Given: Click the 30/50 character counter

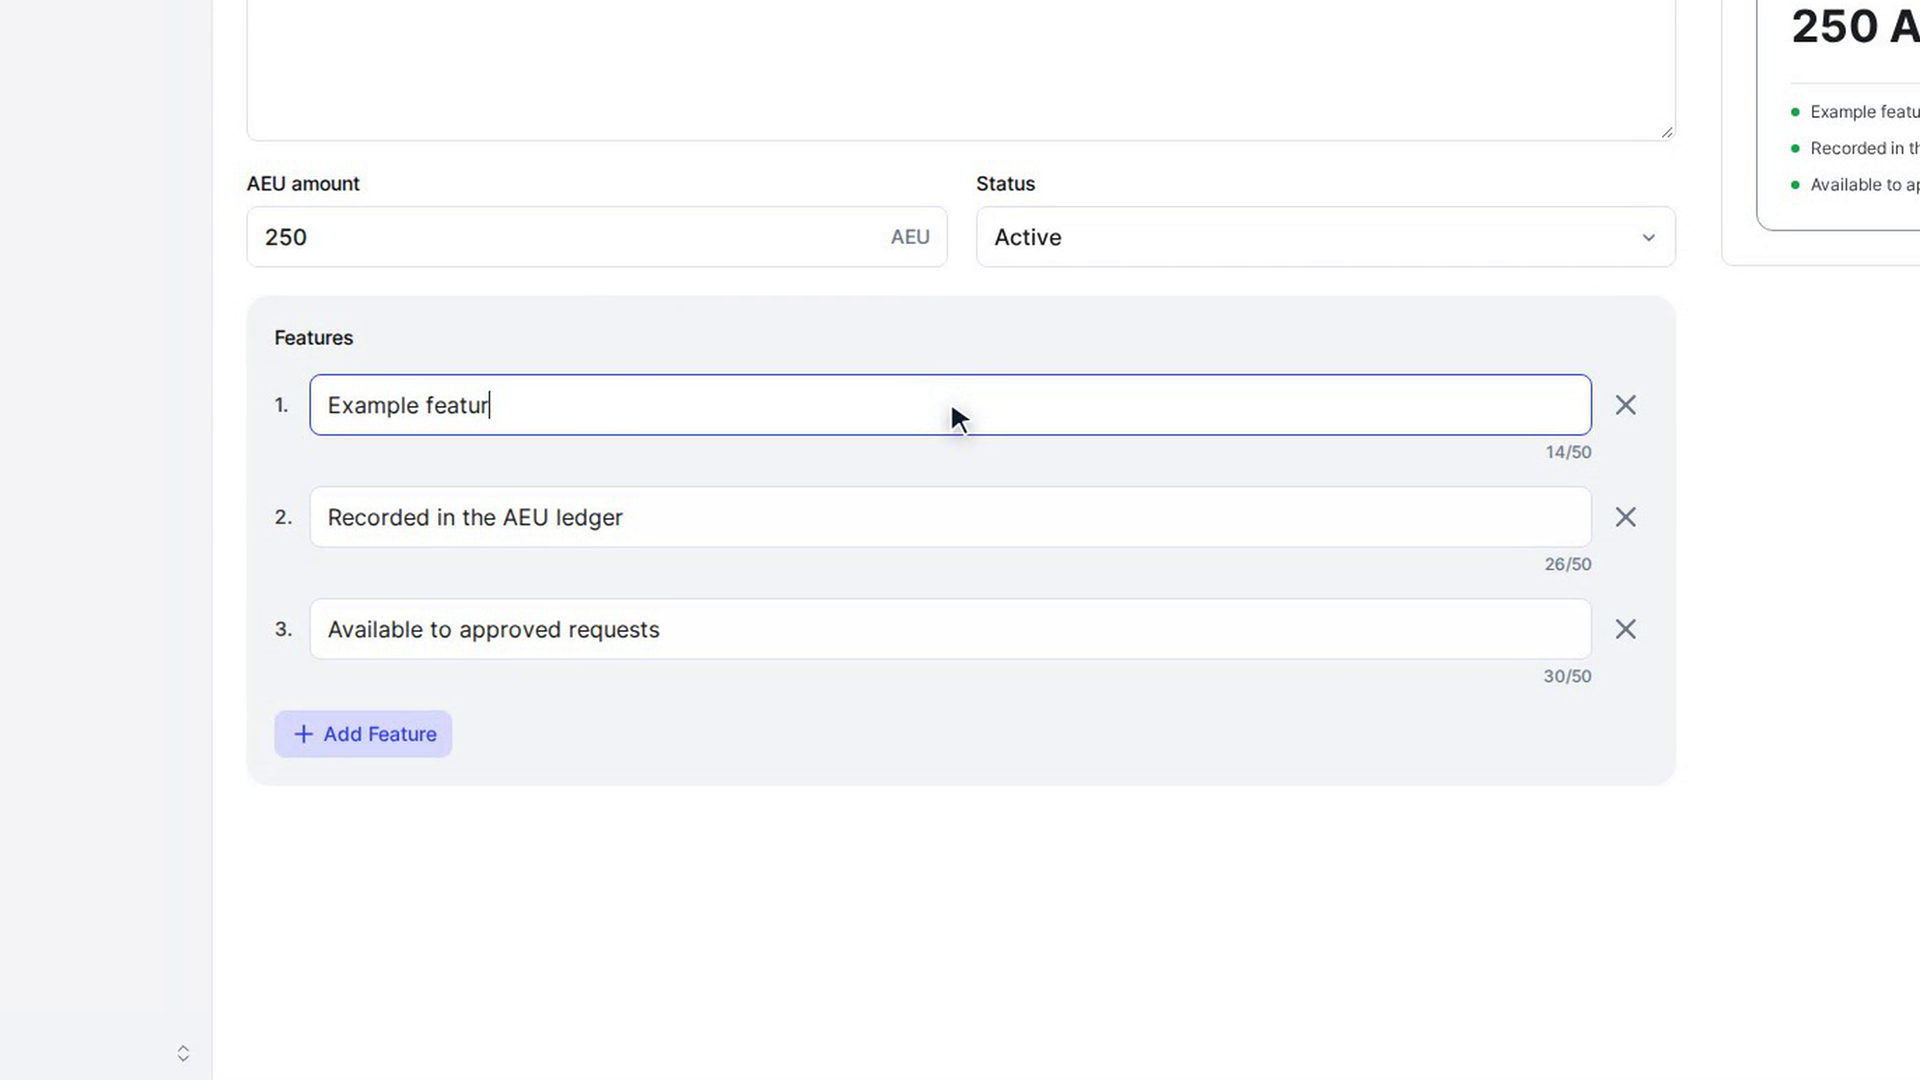Looking at the screenshot, I should click(1567, 676).
